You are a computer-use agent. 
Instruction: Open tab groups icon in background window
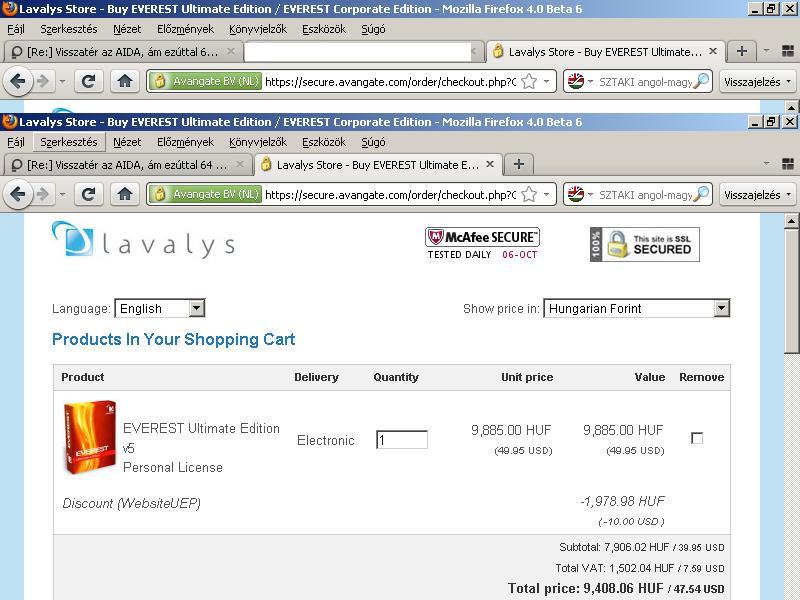pos(787,51)
